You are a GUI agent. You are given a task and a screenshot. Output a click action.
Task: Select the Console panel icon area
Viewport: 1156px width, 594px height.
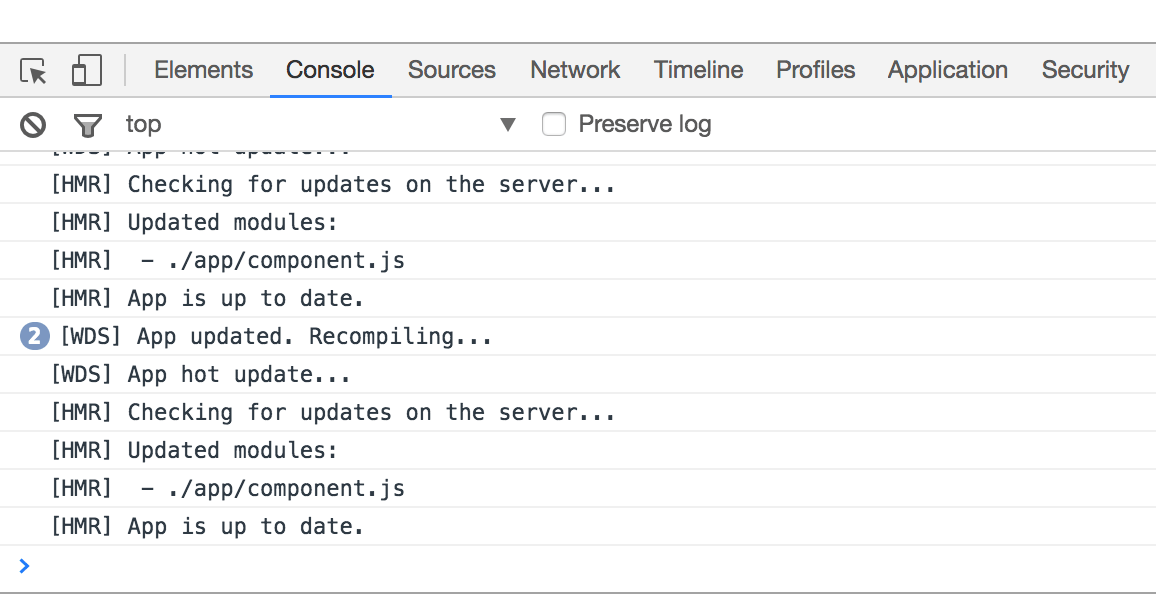pos(330,70)
